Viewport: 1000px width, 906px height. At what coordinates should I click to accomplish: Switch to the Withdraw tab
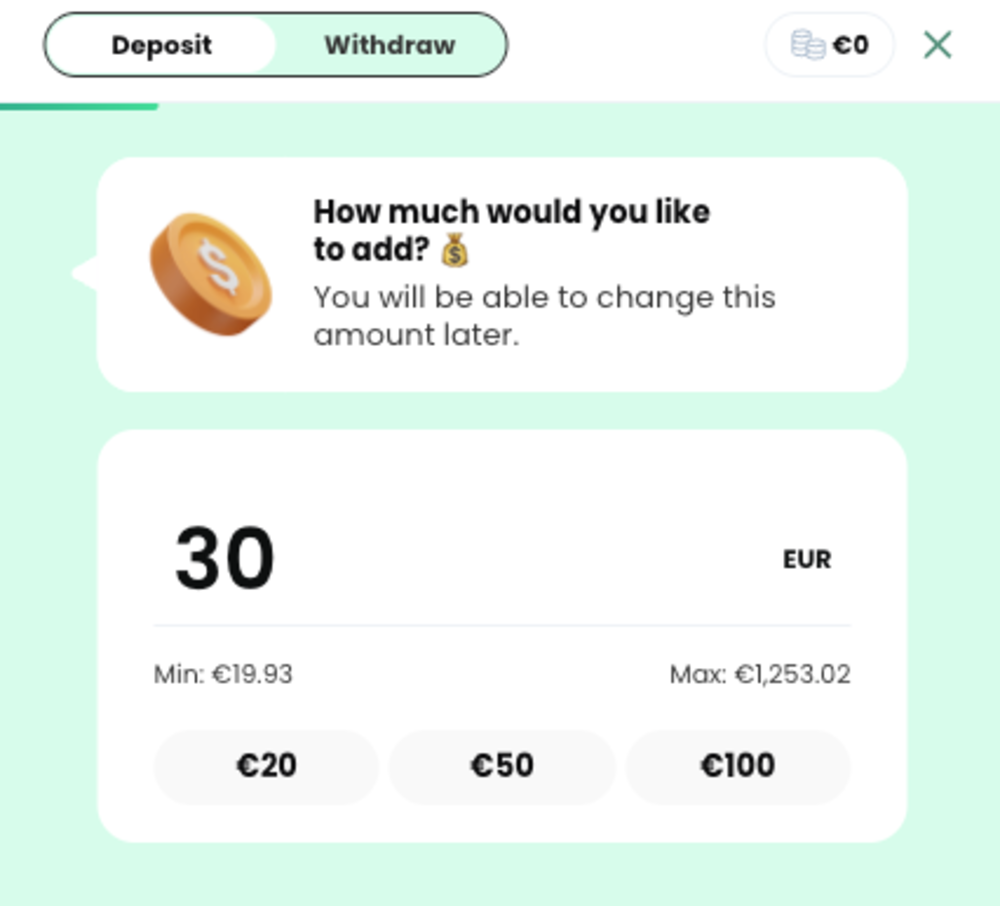pos(389,45)
